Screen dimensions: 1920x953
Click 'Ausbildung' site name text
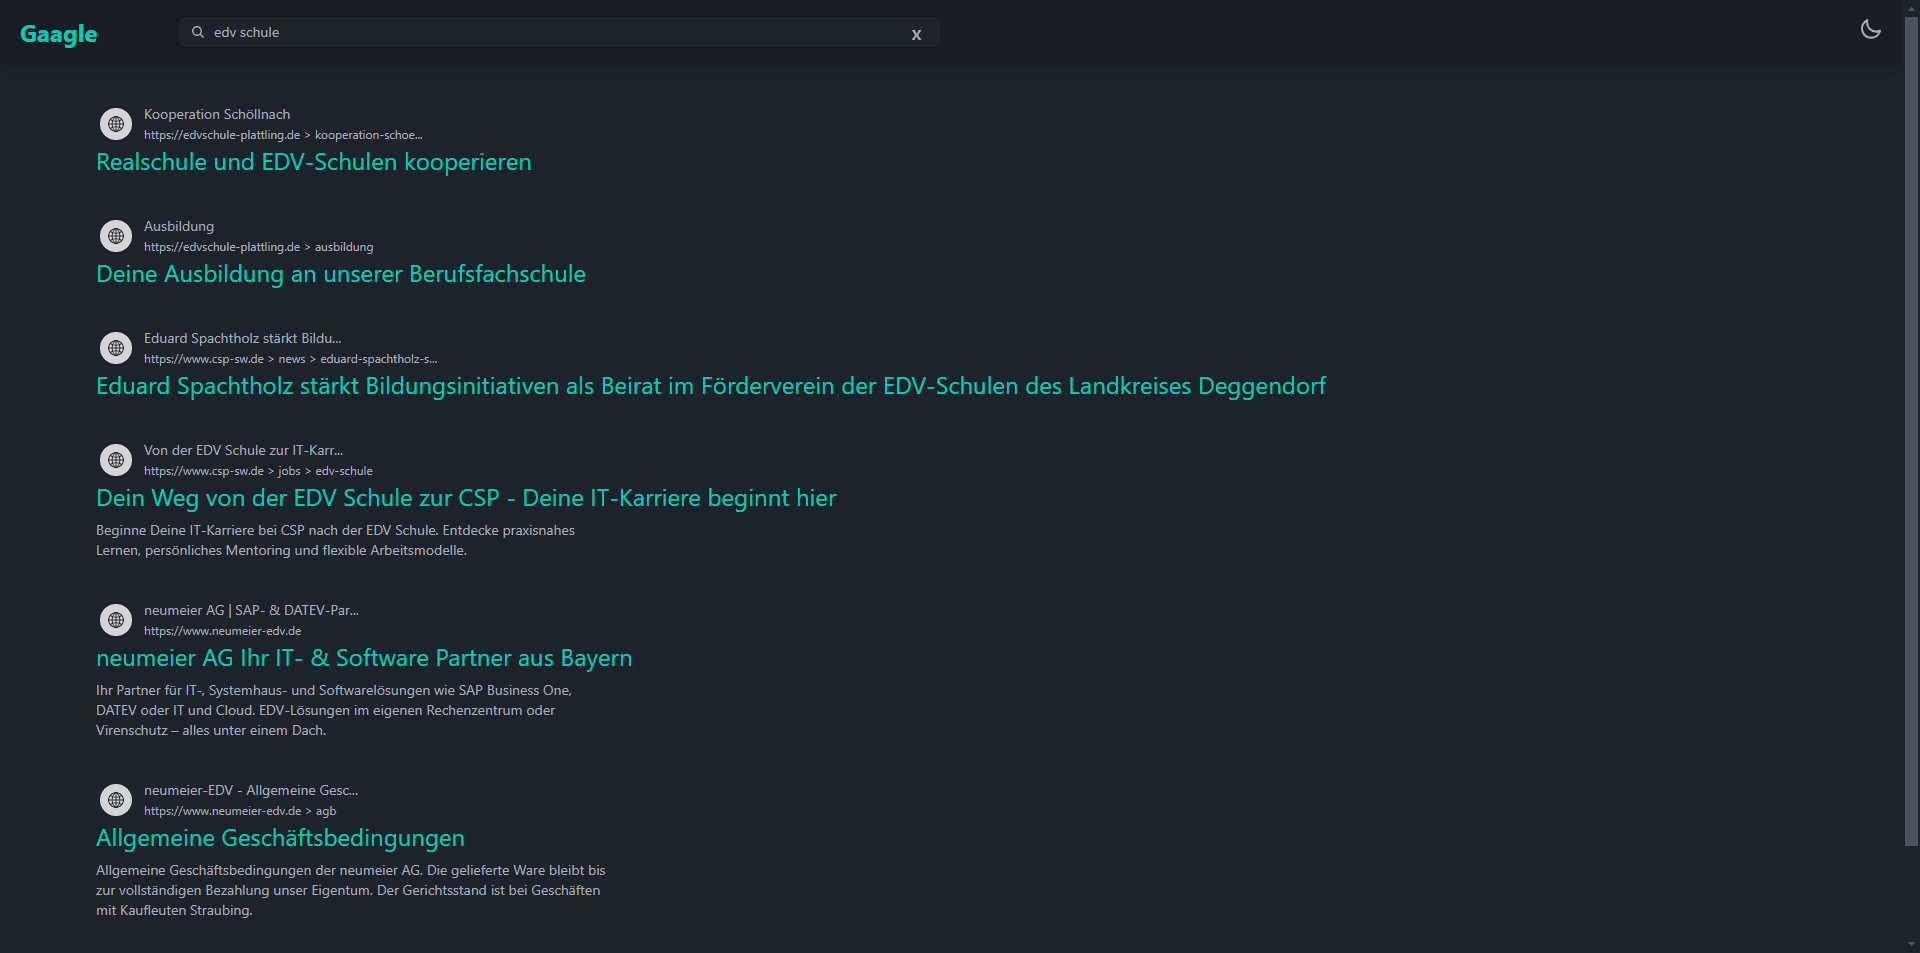(179, 227)
